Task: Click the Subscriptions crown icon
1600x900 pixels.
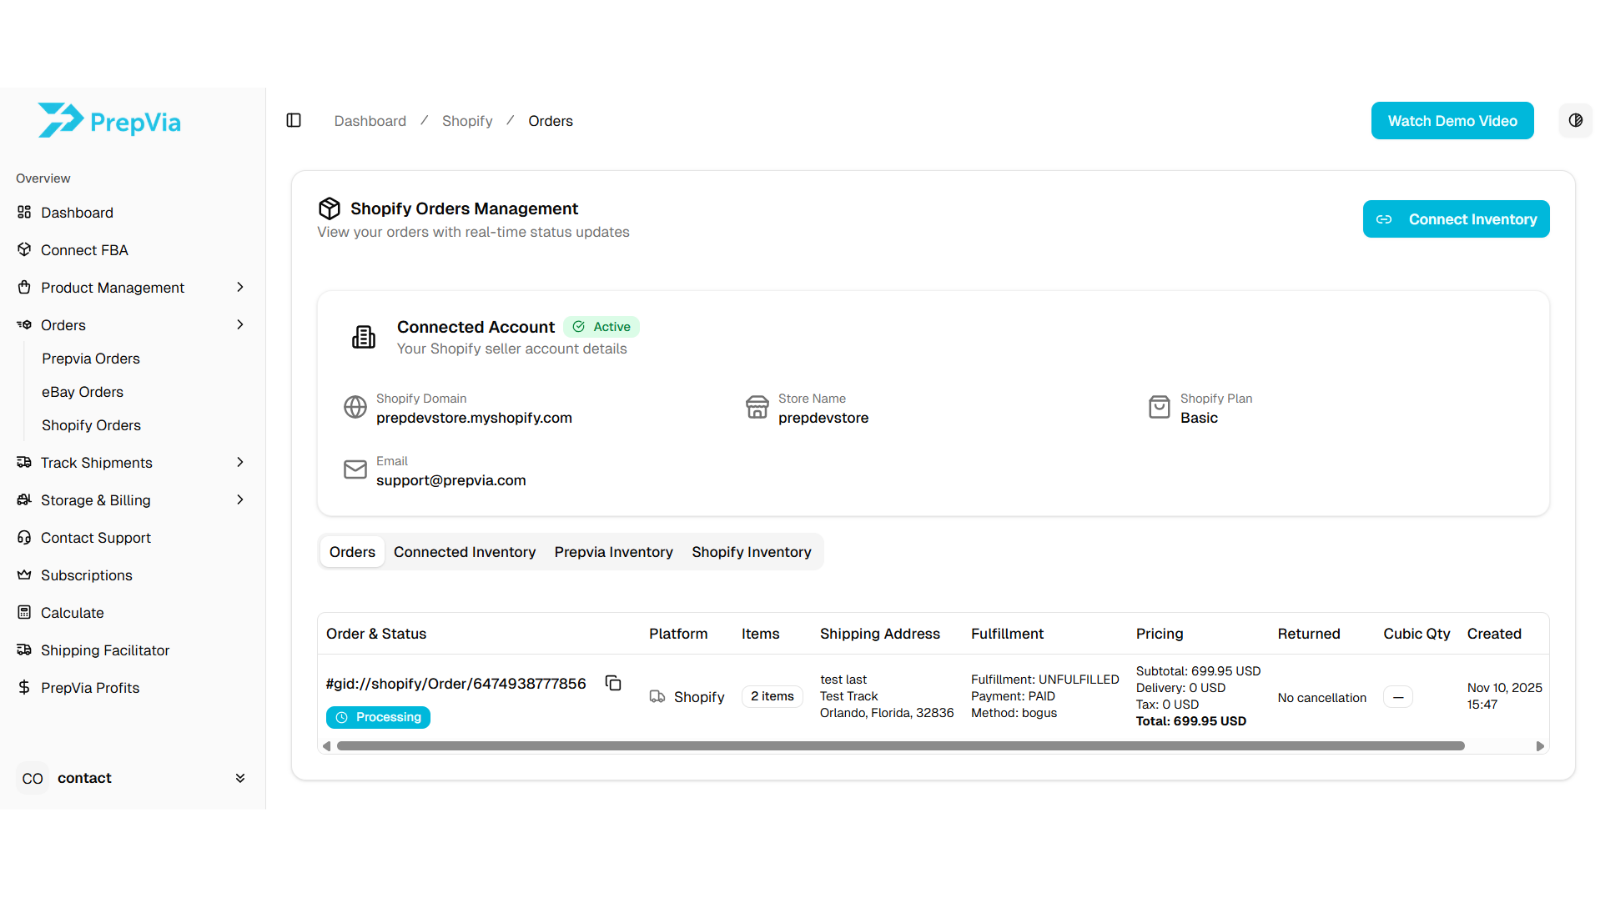Action: point(24,575)
